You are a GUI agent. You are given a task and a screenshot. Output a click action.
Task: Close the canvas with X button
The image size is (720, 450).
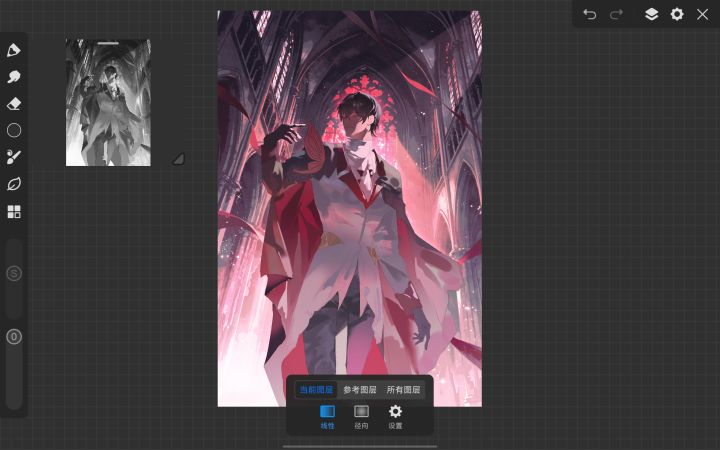703,14
